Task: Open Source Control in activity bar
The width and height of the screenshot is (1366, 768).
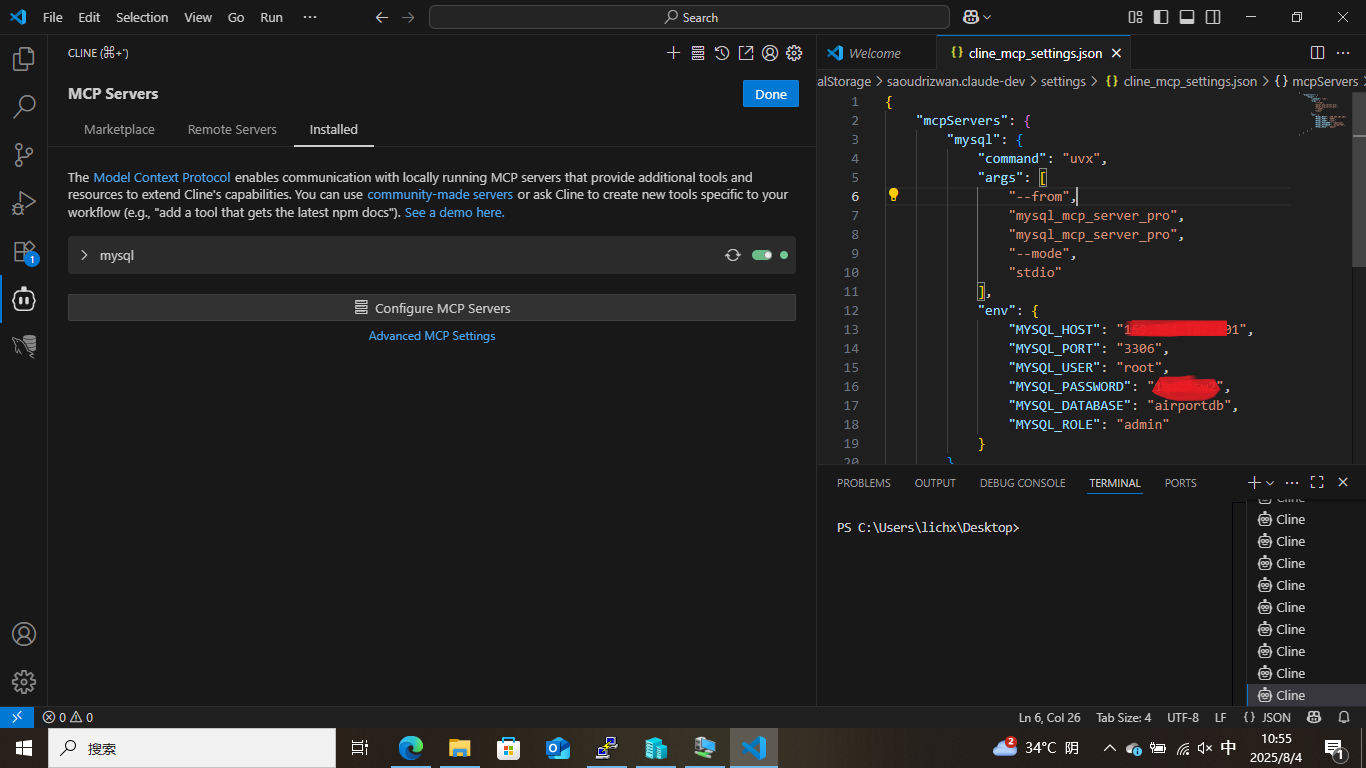Action: (x=24, y=154)
